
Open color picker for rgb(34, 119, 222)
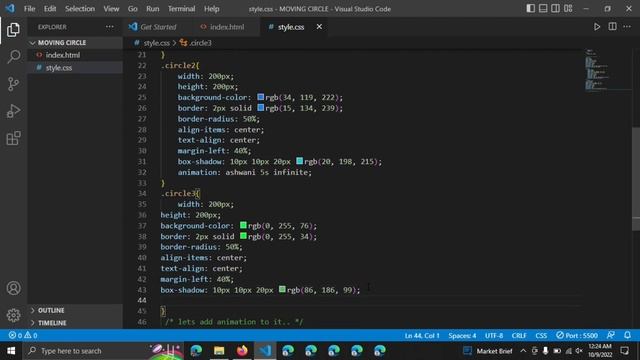coord(260,97)
